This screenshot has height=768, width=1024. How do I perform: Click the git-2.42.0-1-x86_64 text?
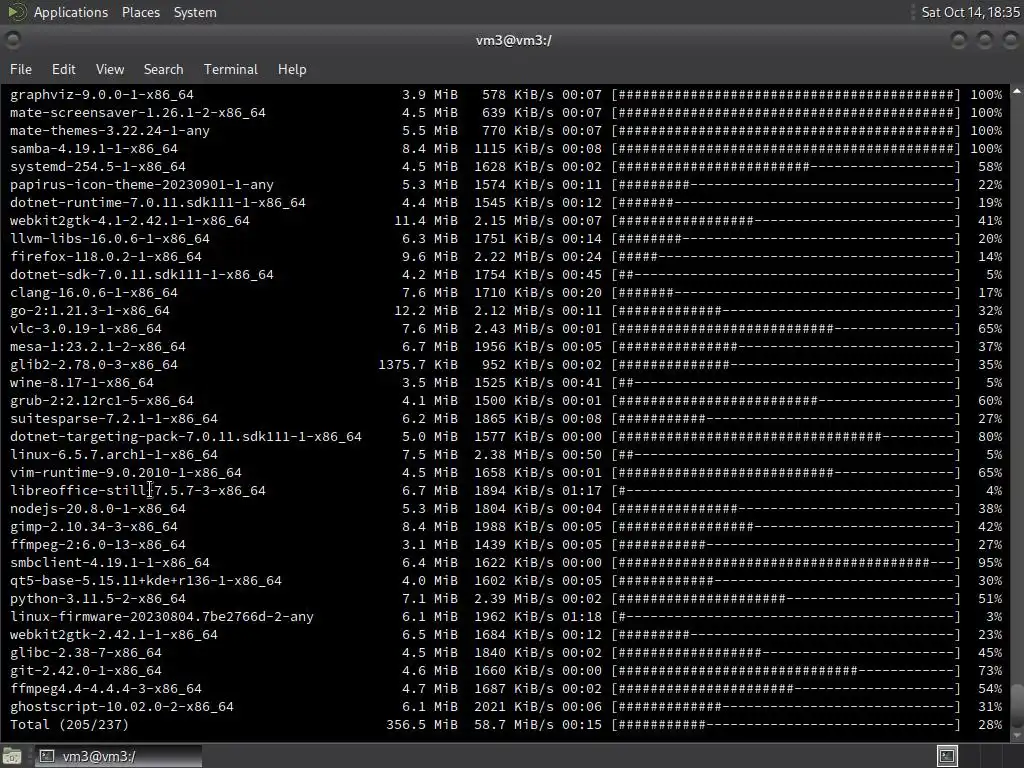(86, 671)
